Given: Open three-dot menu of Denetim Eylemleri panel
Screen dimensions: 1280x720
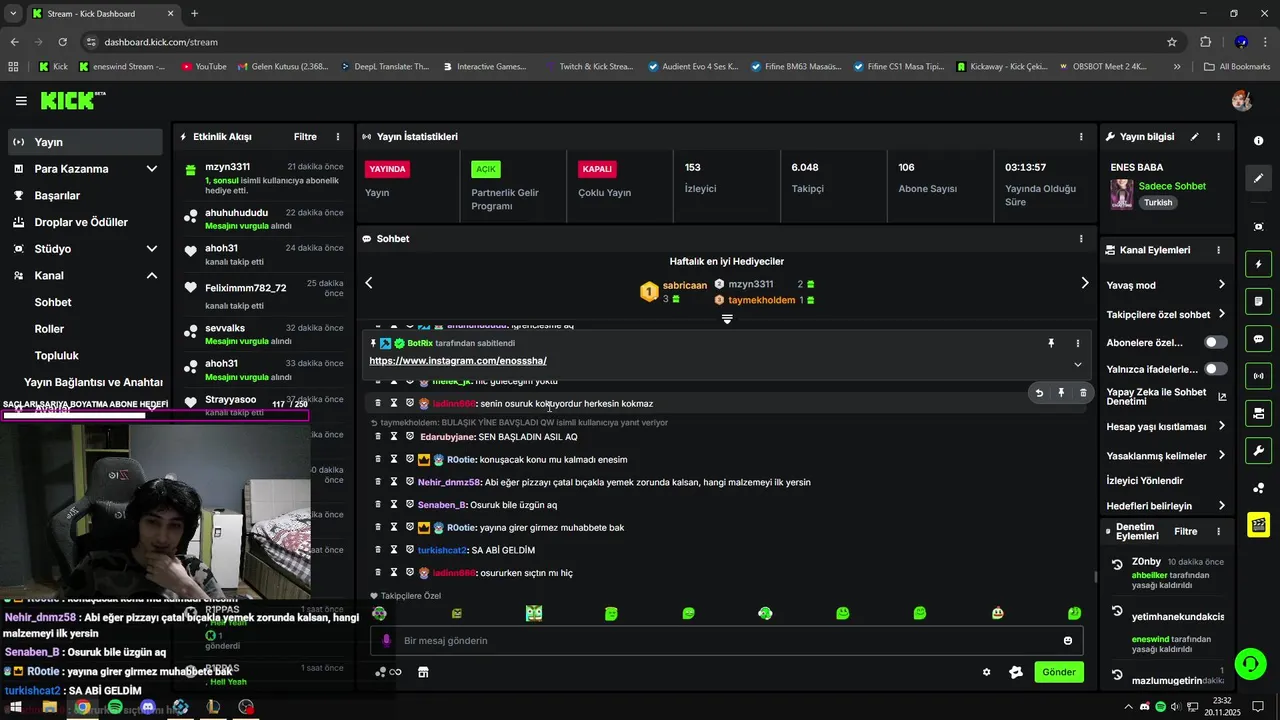Looking at the screenshot, I should [x=1218, y=531].
